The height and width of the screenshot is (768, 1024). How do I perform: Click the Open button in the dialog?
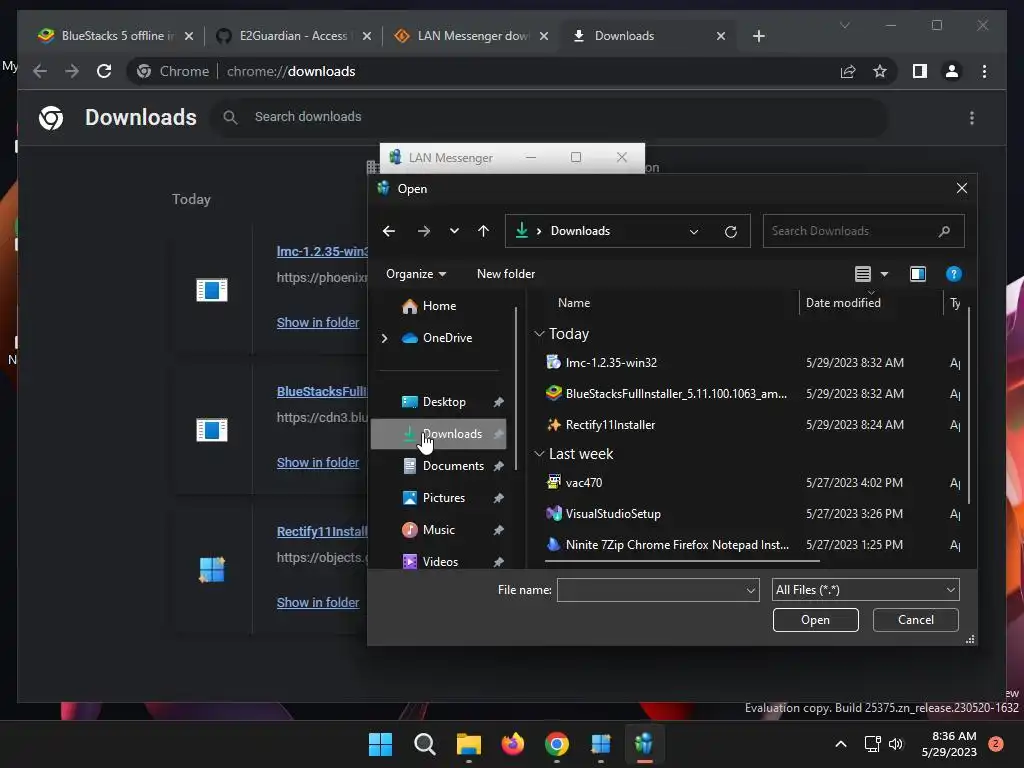click(815, 620)
